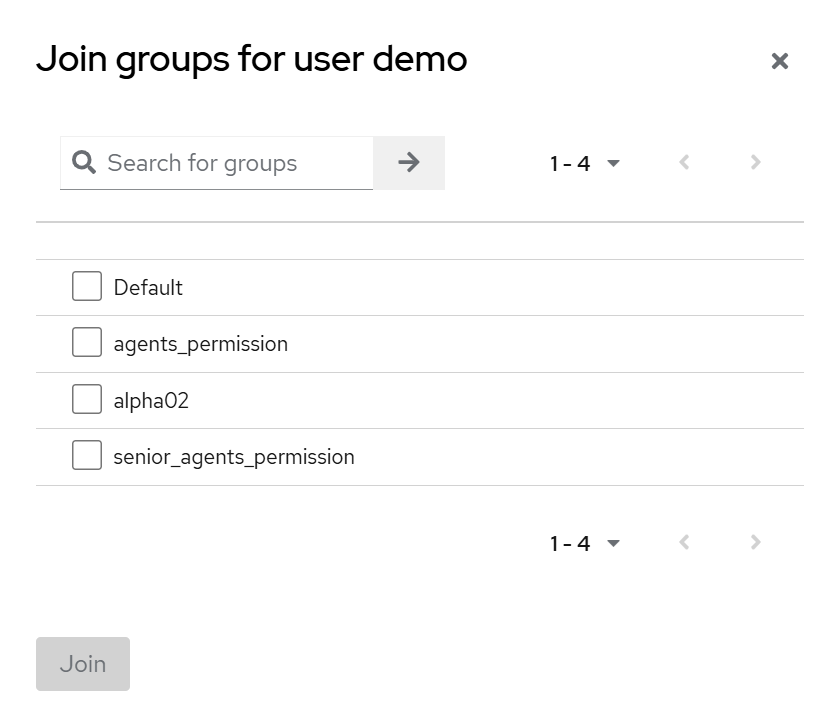Select the agents_permission checkbox
This screenshot has width=839, height=722.
tap(87, 343)
